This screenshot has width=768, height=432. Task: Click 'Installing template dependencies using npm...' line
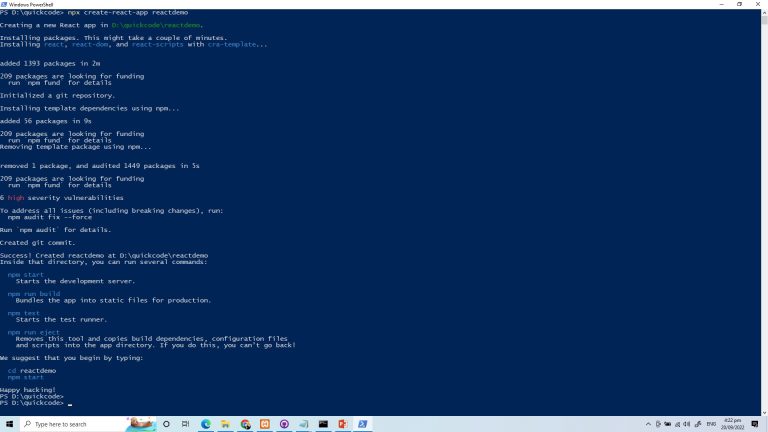[x=90, y=108]
